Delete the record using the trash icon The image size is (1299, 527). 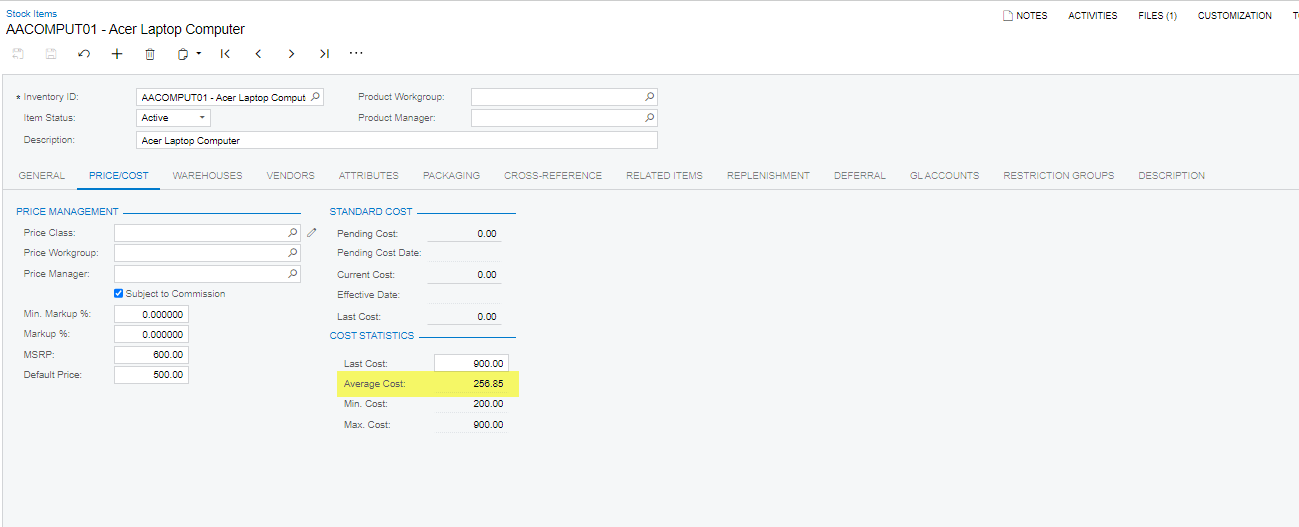point(150,54)
